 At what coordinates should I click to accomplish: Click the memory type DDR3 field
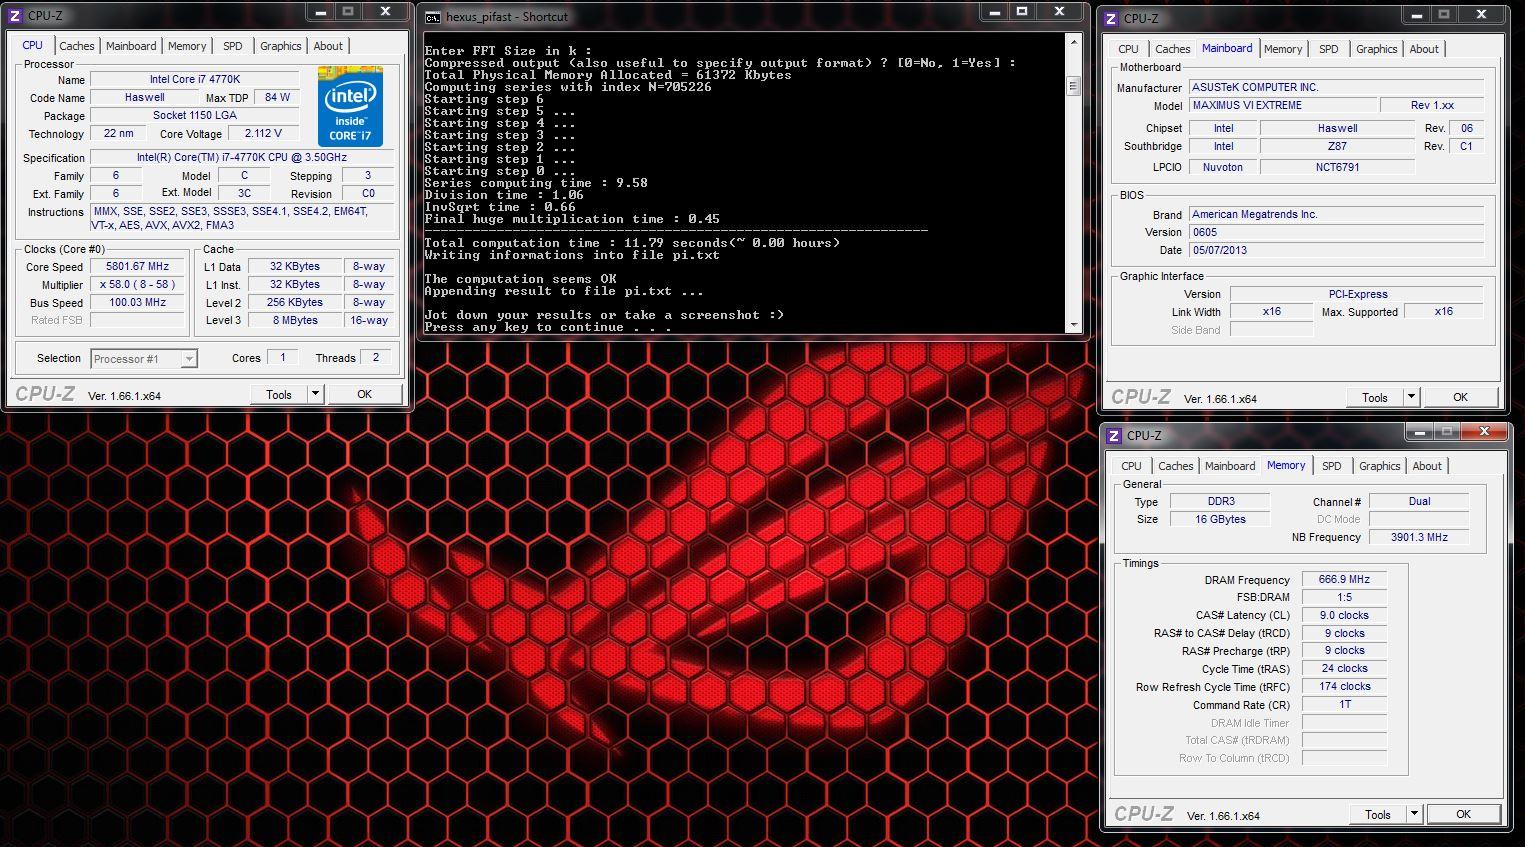pos(1221,502)
